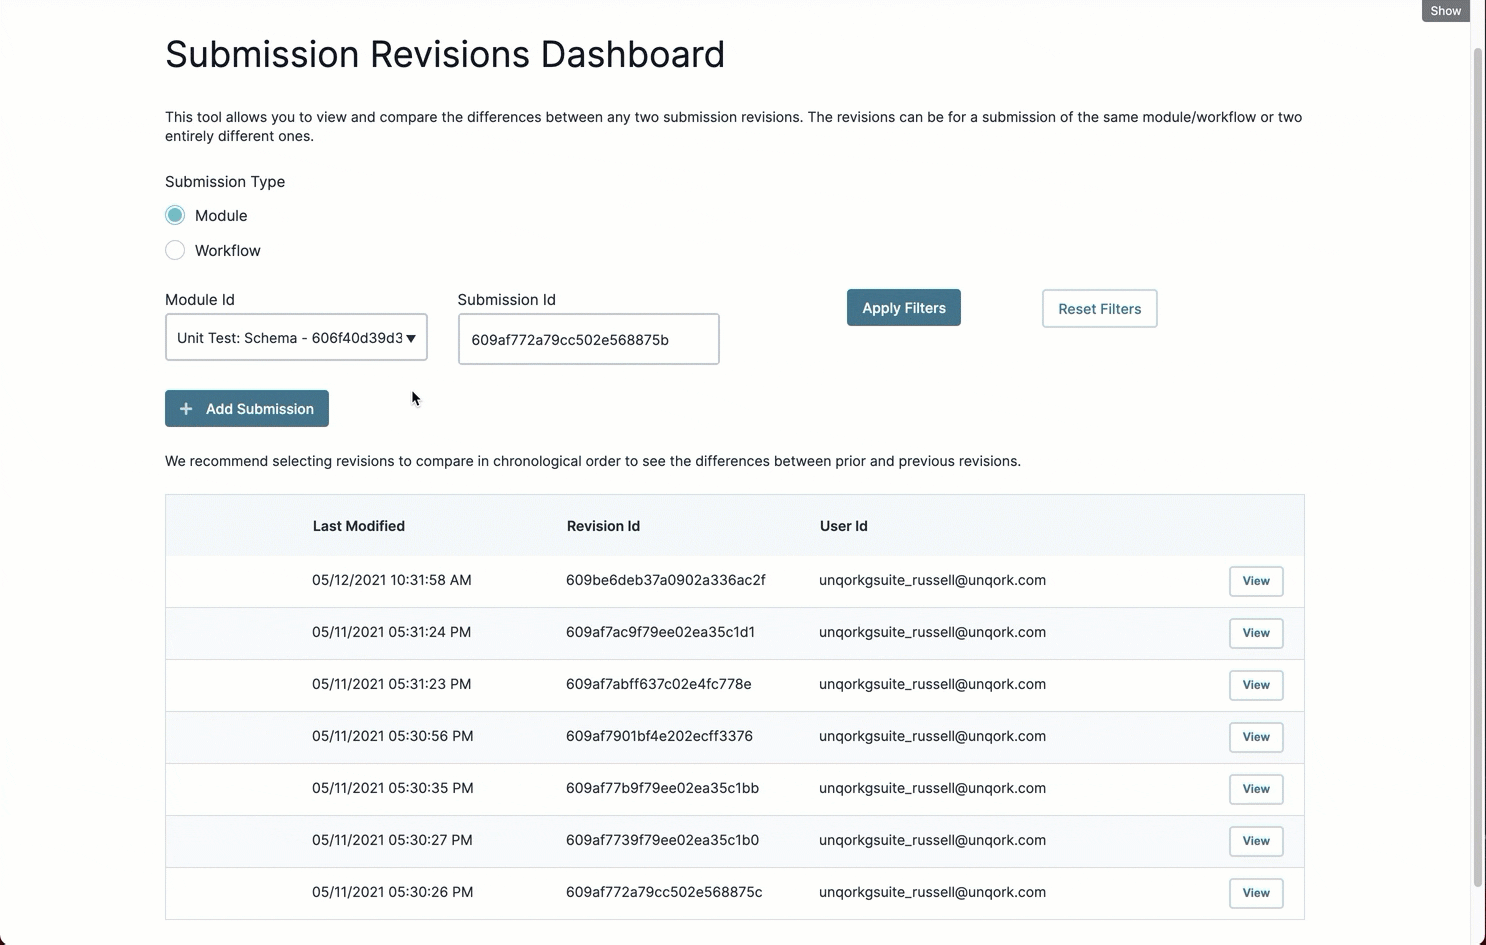View revision 609af7ac9f79ee02ea35c1d1
Viewport: 1486px width, 945px height.
(x=1256, y=633)
